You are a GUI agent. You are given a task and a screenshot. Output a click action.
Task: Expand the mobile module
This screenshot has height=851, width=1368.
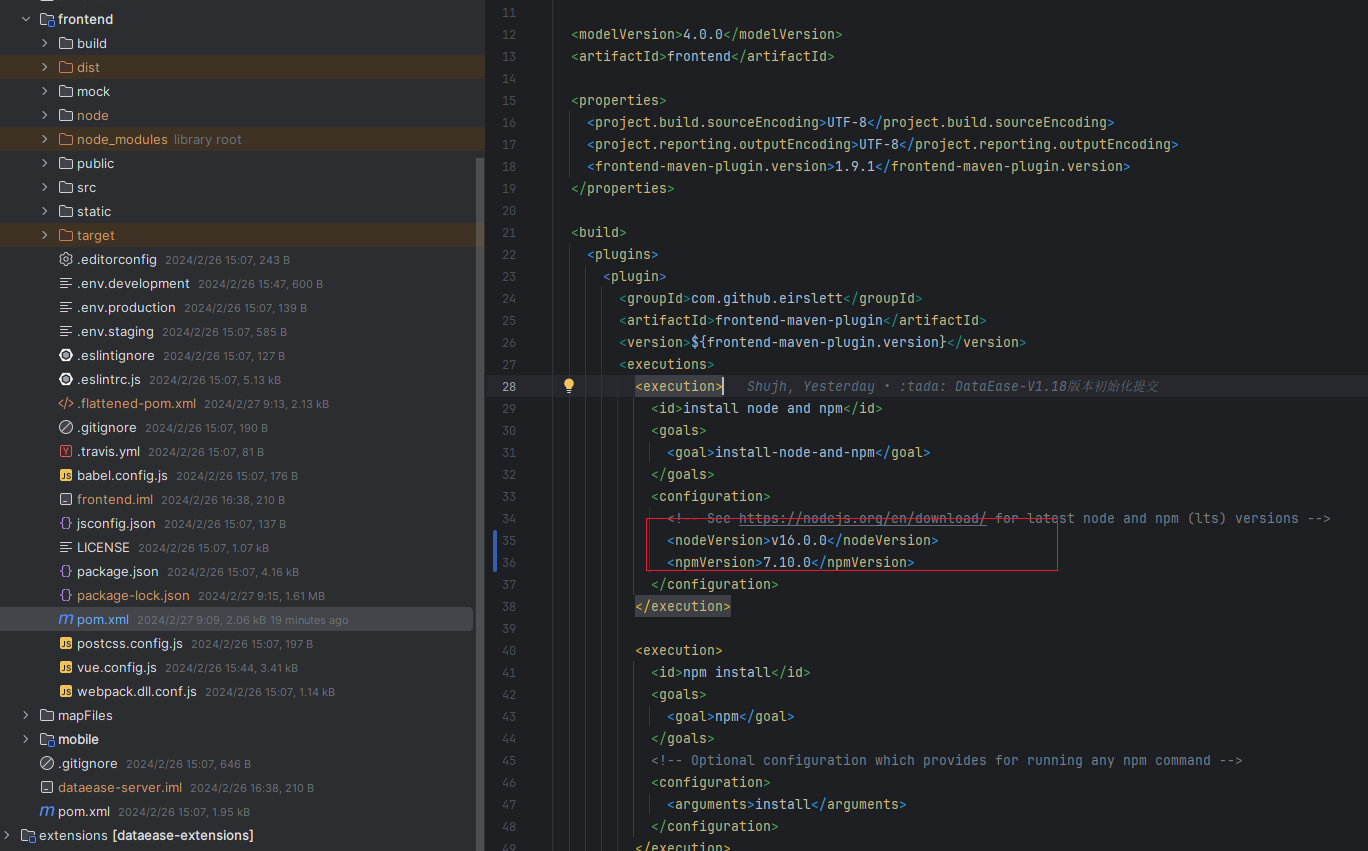point(26,739)
